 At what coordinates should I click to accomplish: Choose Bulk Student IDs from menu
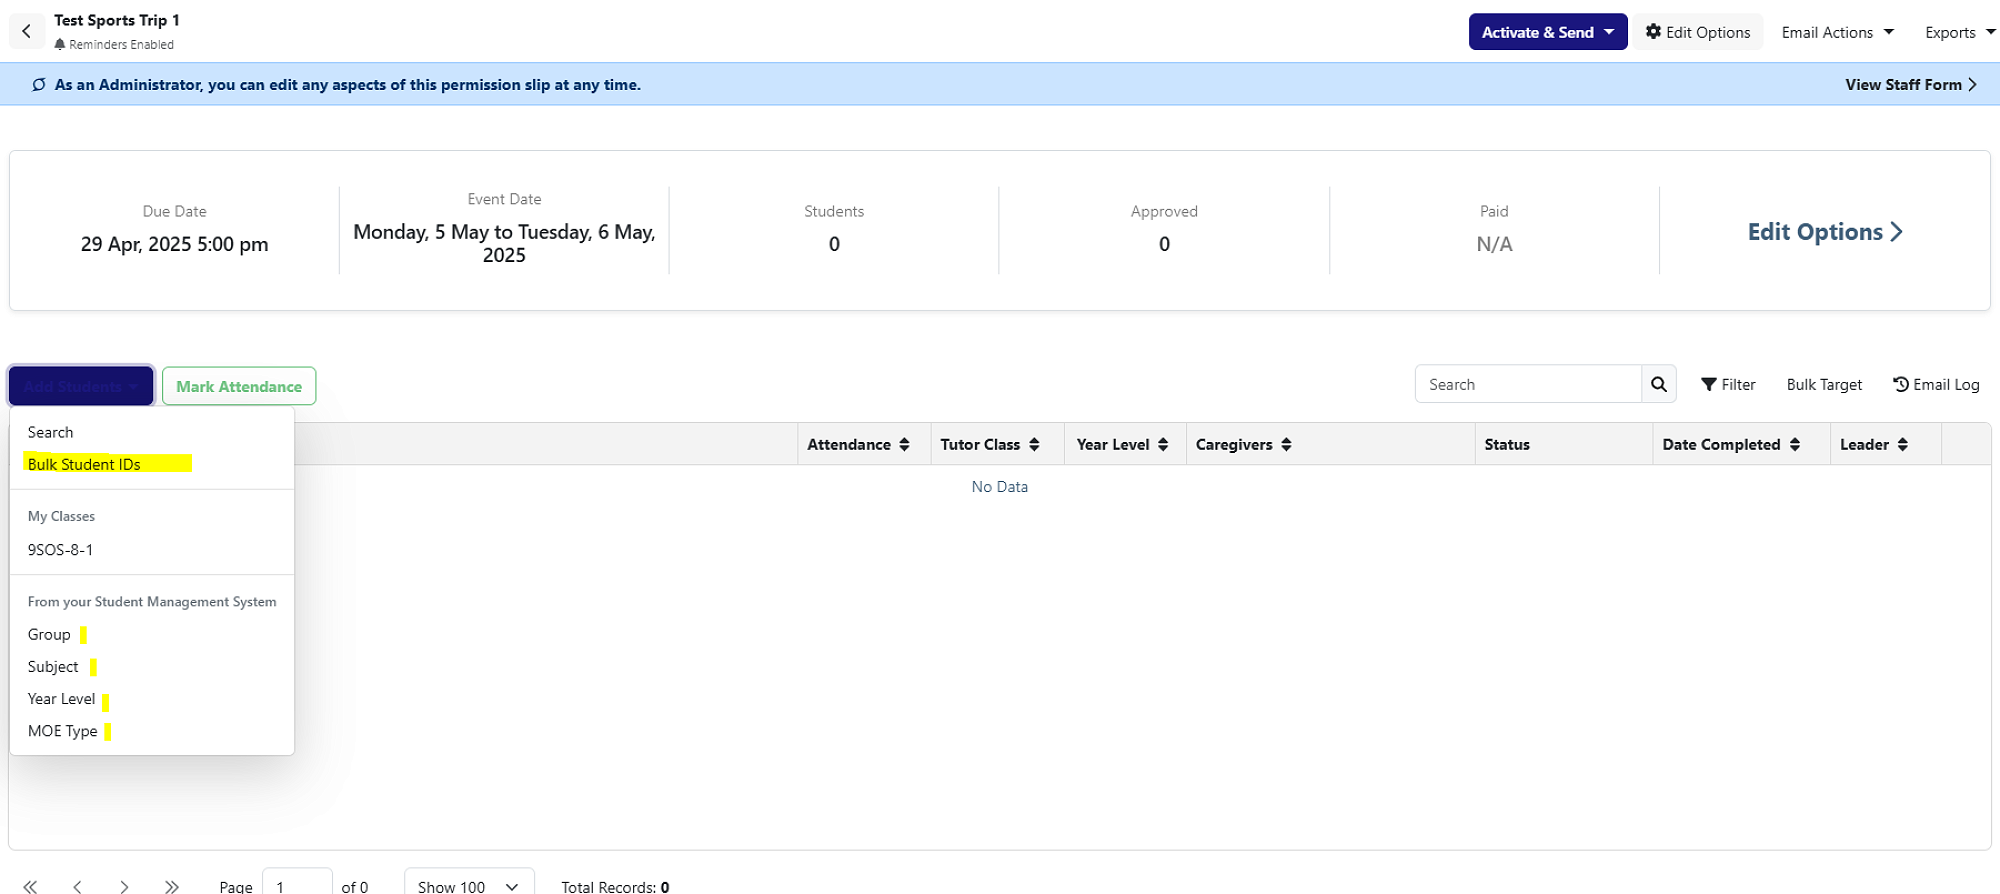tap(84, 464)
